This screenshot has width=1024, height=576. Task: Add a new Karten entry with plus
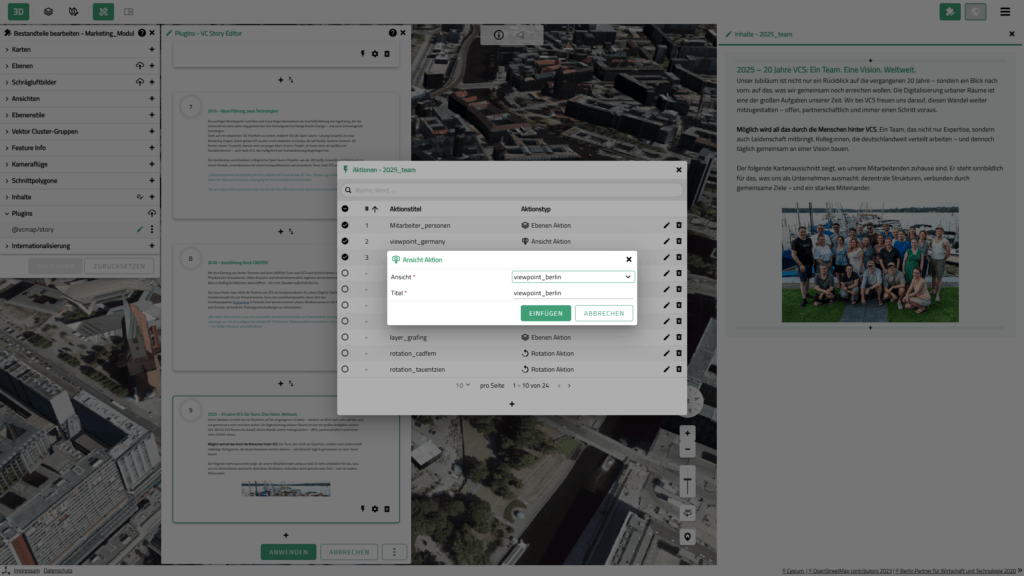pos(152,50)
